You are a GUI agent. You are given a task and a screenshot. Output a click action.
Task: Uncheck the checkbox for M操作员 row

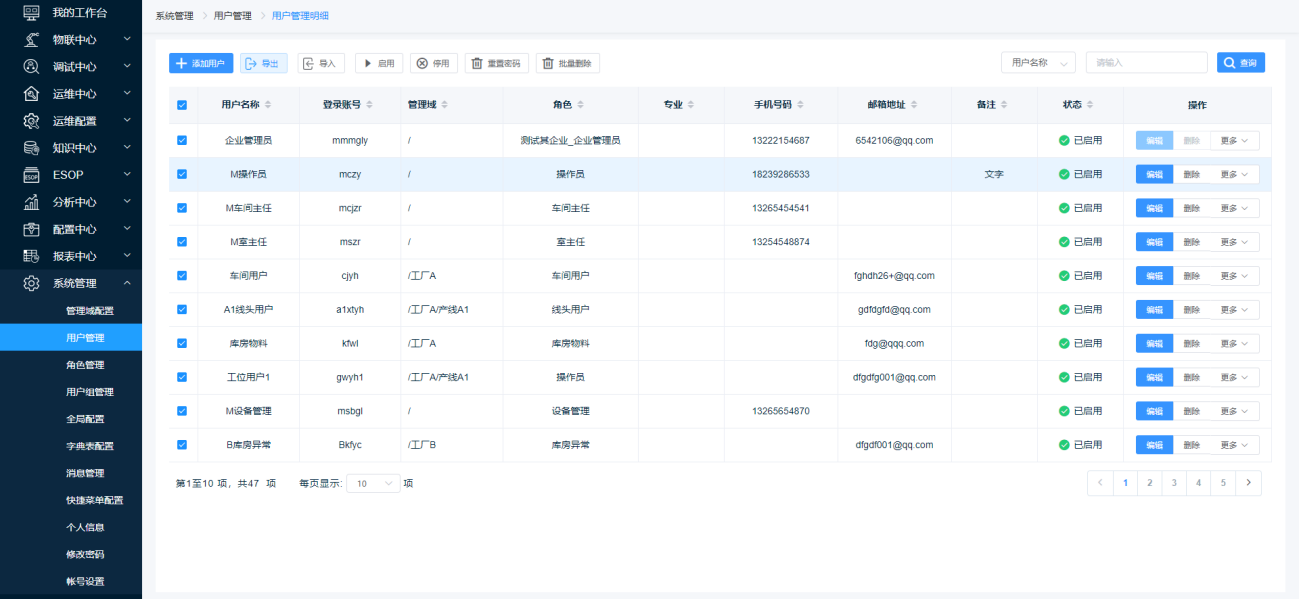click(182, 174)
